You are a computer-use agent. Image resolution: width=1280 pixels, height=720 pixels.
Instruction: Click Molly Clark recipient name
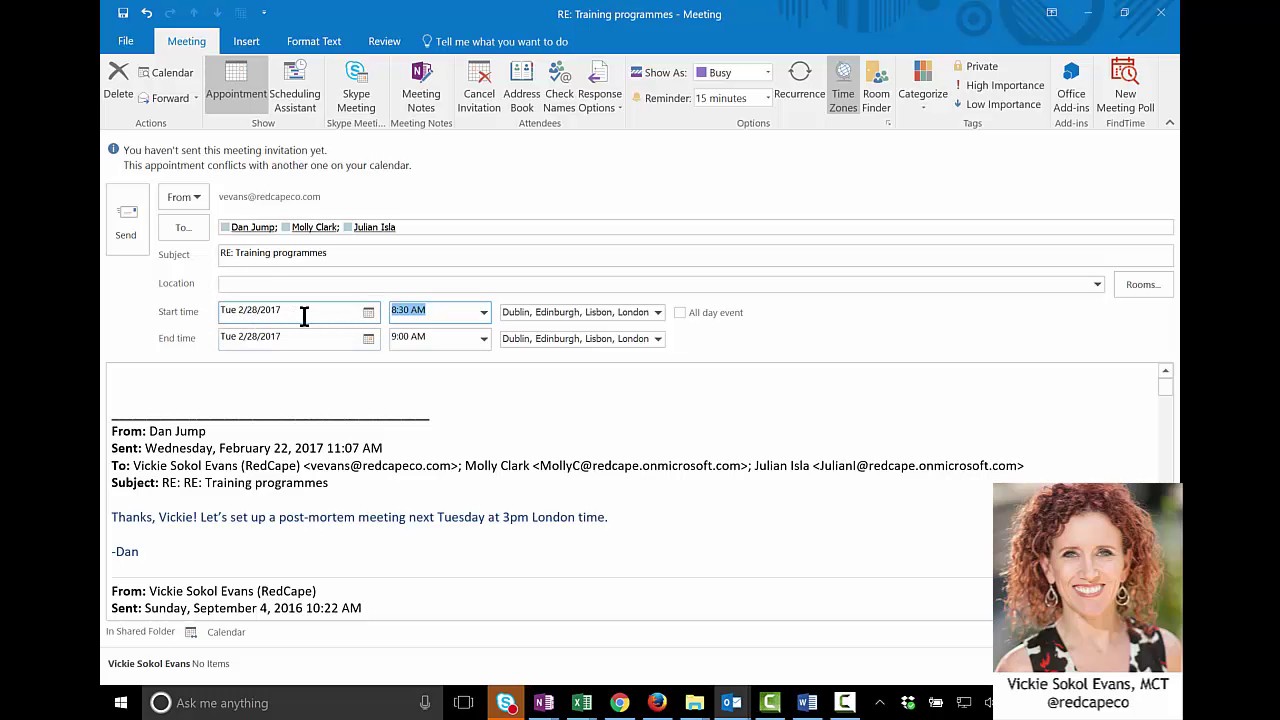click(x=314, y=227)
